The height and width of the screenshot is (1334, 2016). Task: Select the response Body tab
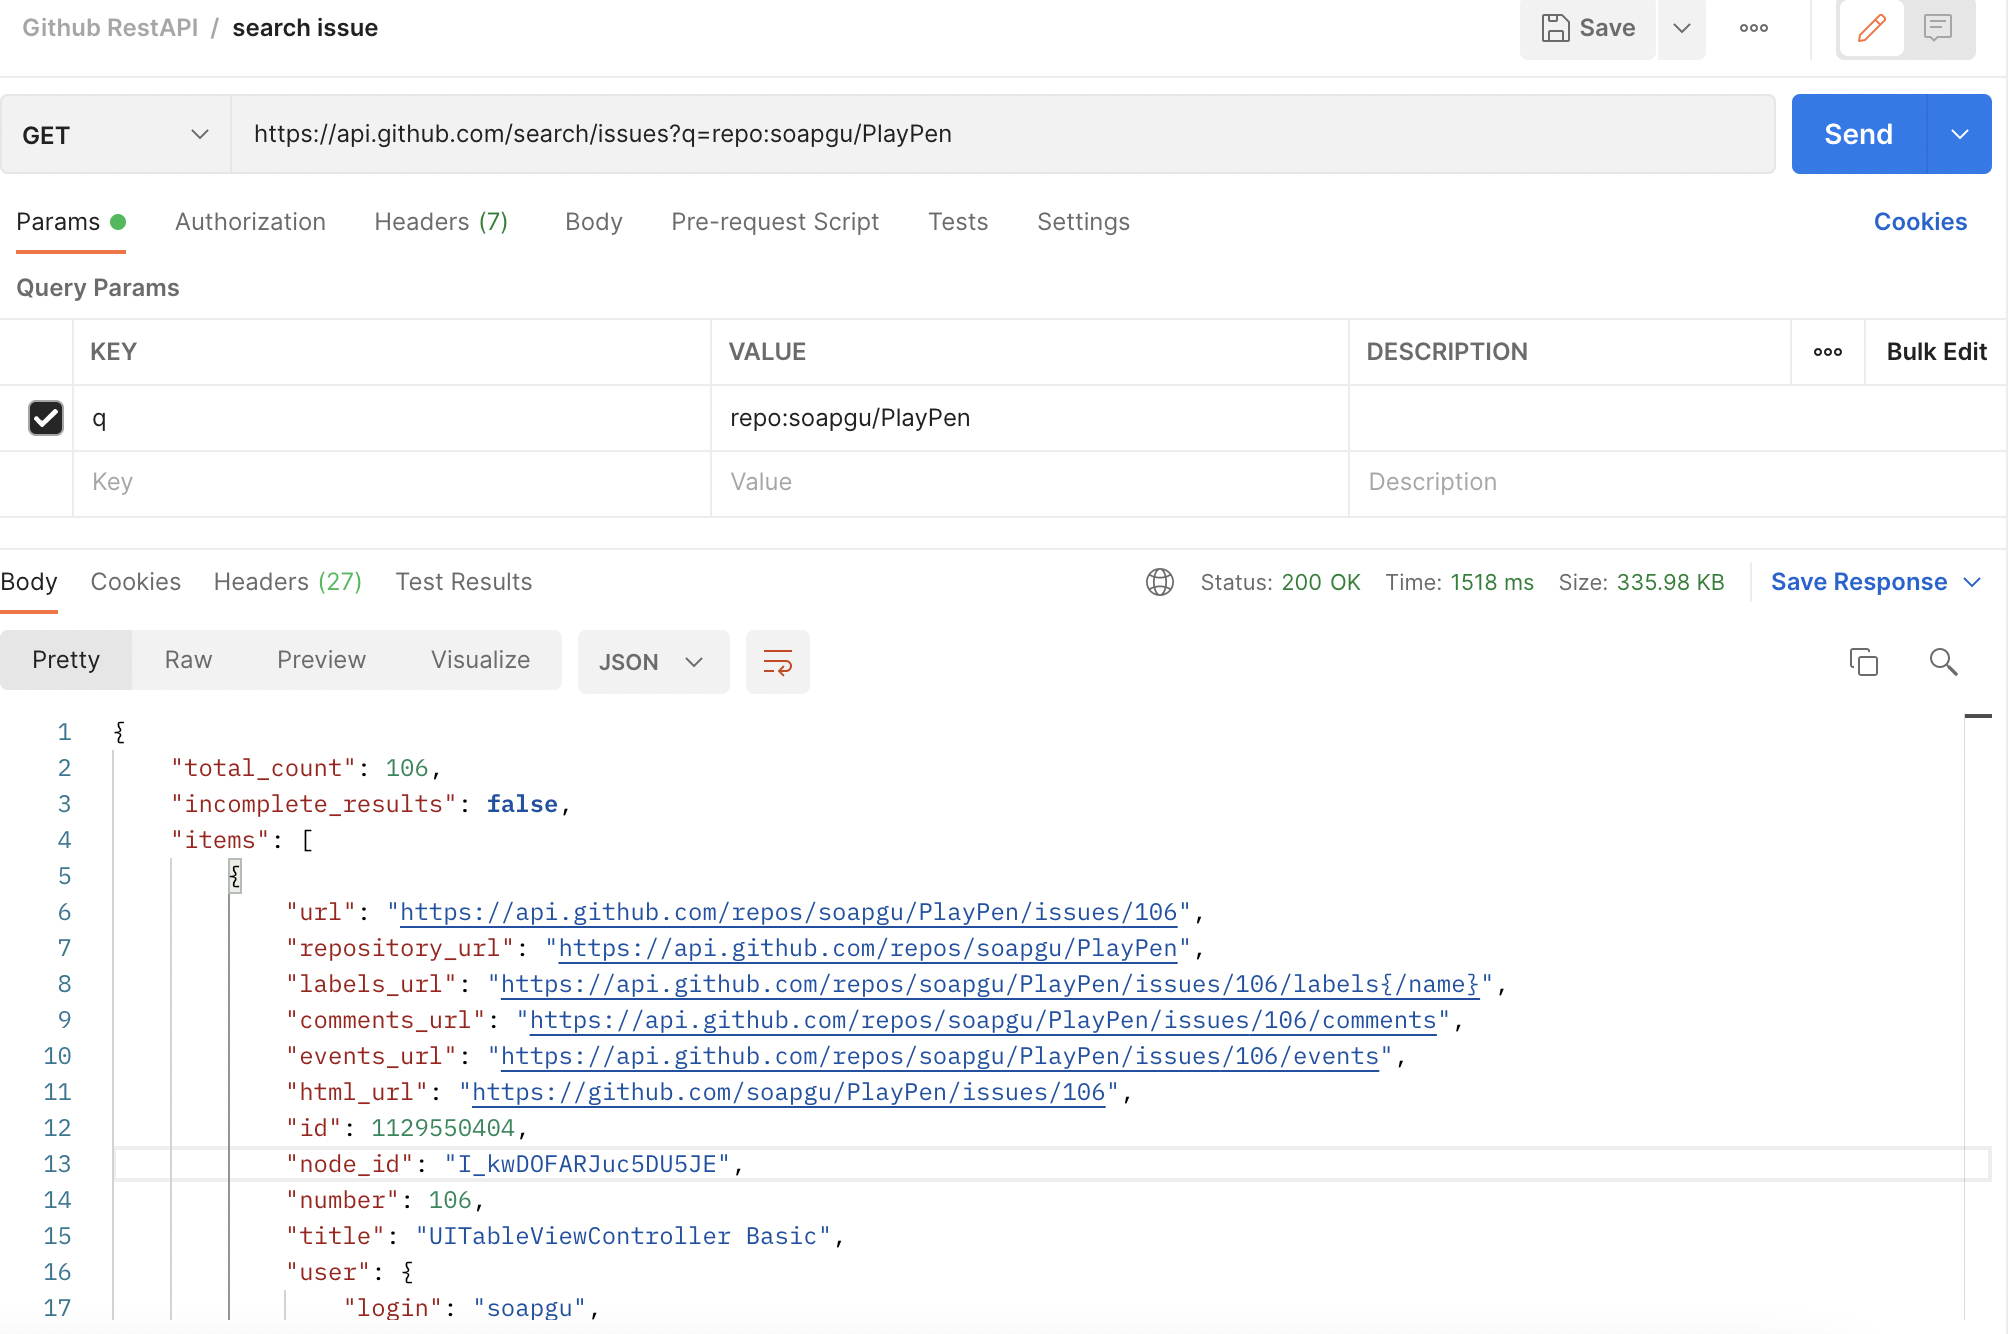29,582
